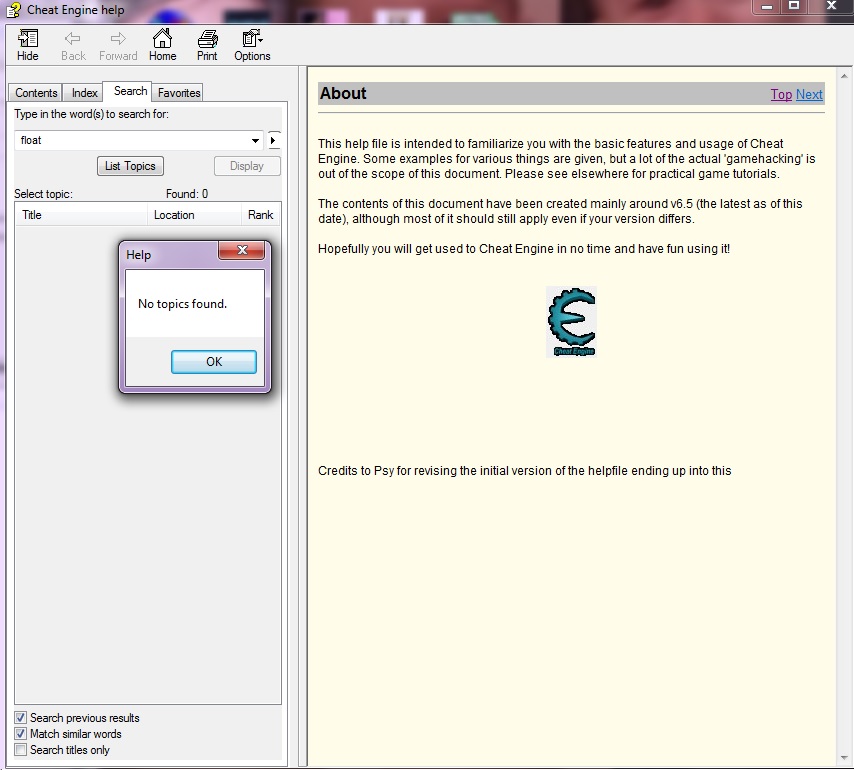
Task: Click the arrow button beside the search box
Action: [273, 140]
